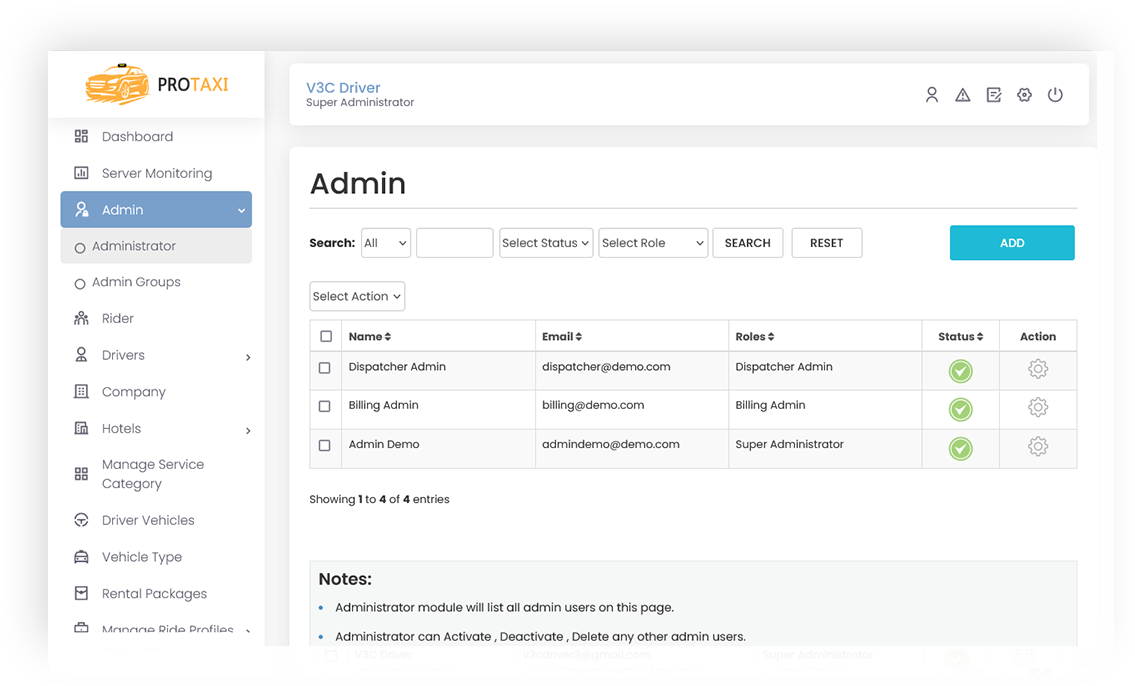Open the settings gear in header

[1024, 95]
